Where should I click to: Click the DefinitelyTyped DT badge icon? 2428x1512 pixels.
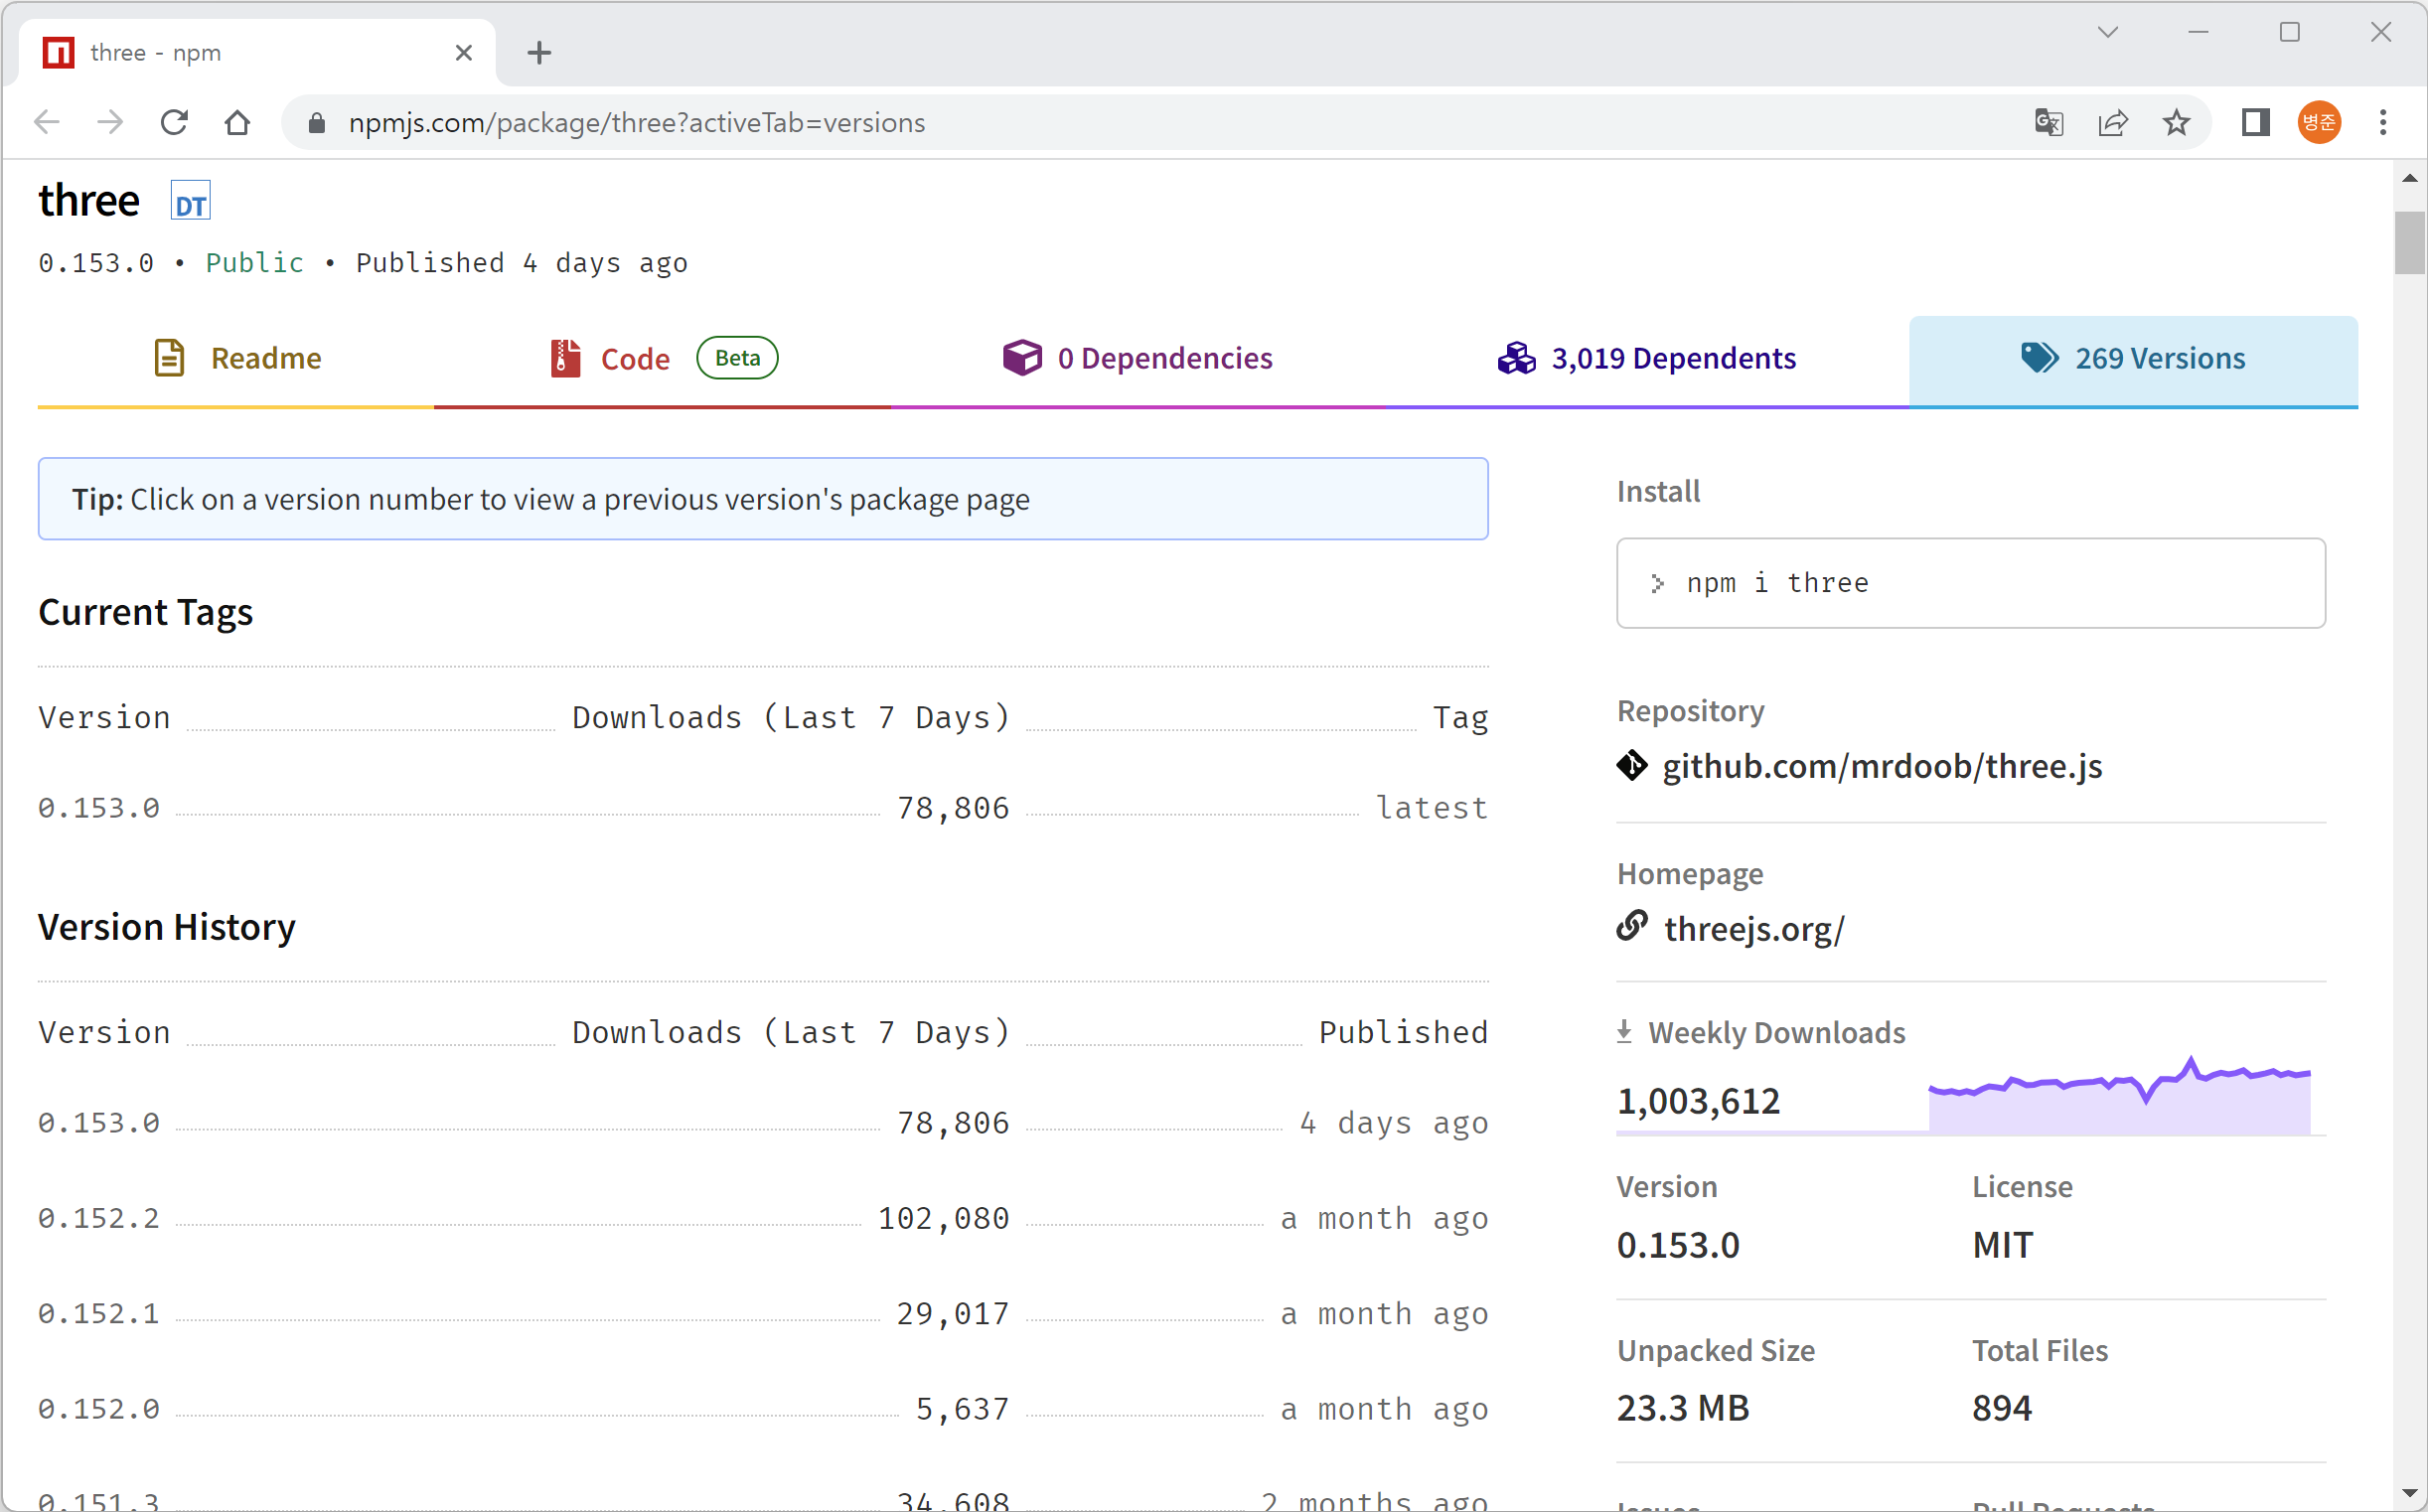click(x=190, y=202)
